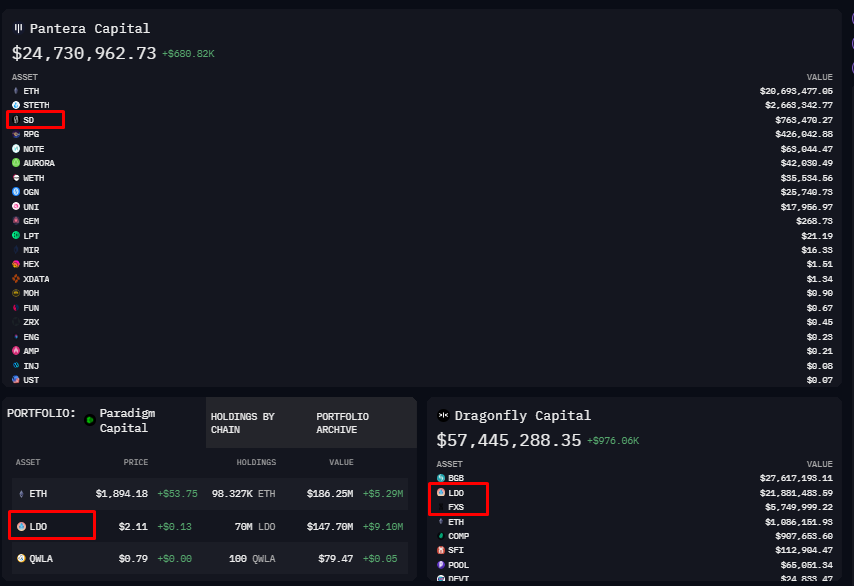Click the $21,881,483.59 LDO value
854x586 pixels.
[796, 493]
